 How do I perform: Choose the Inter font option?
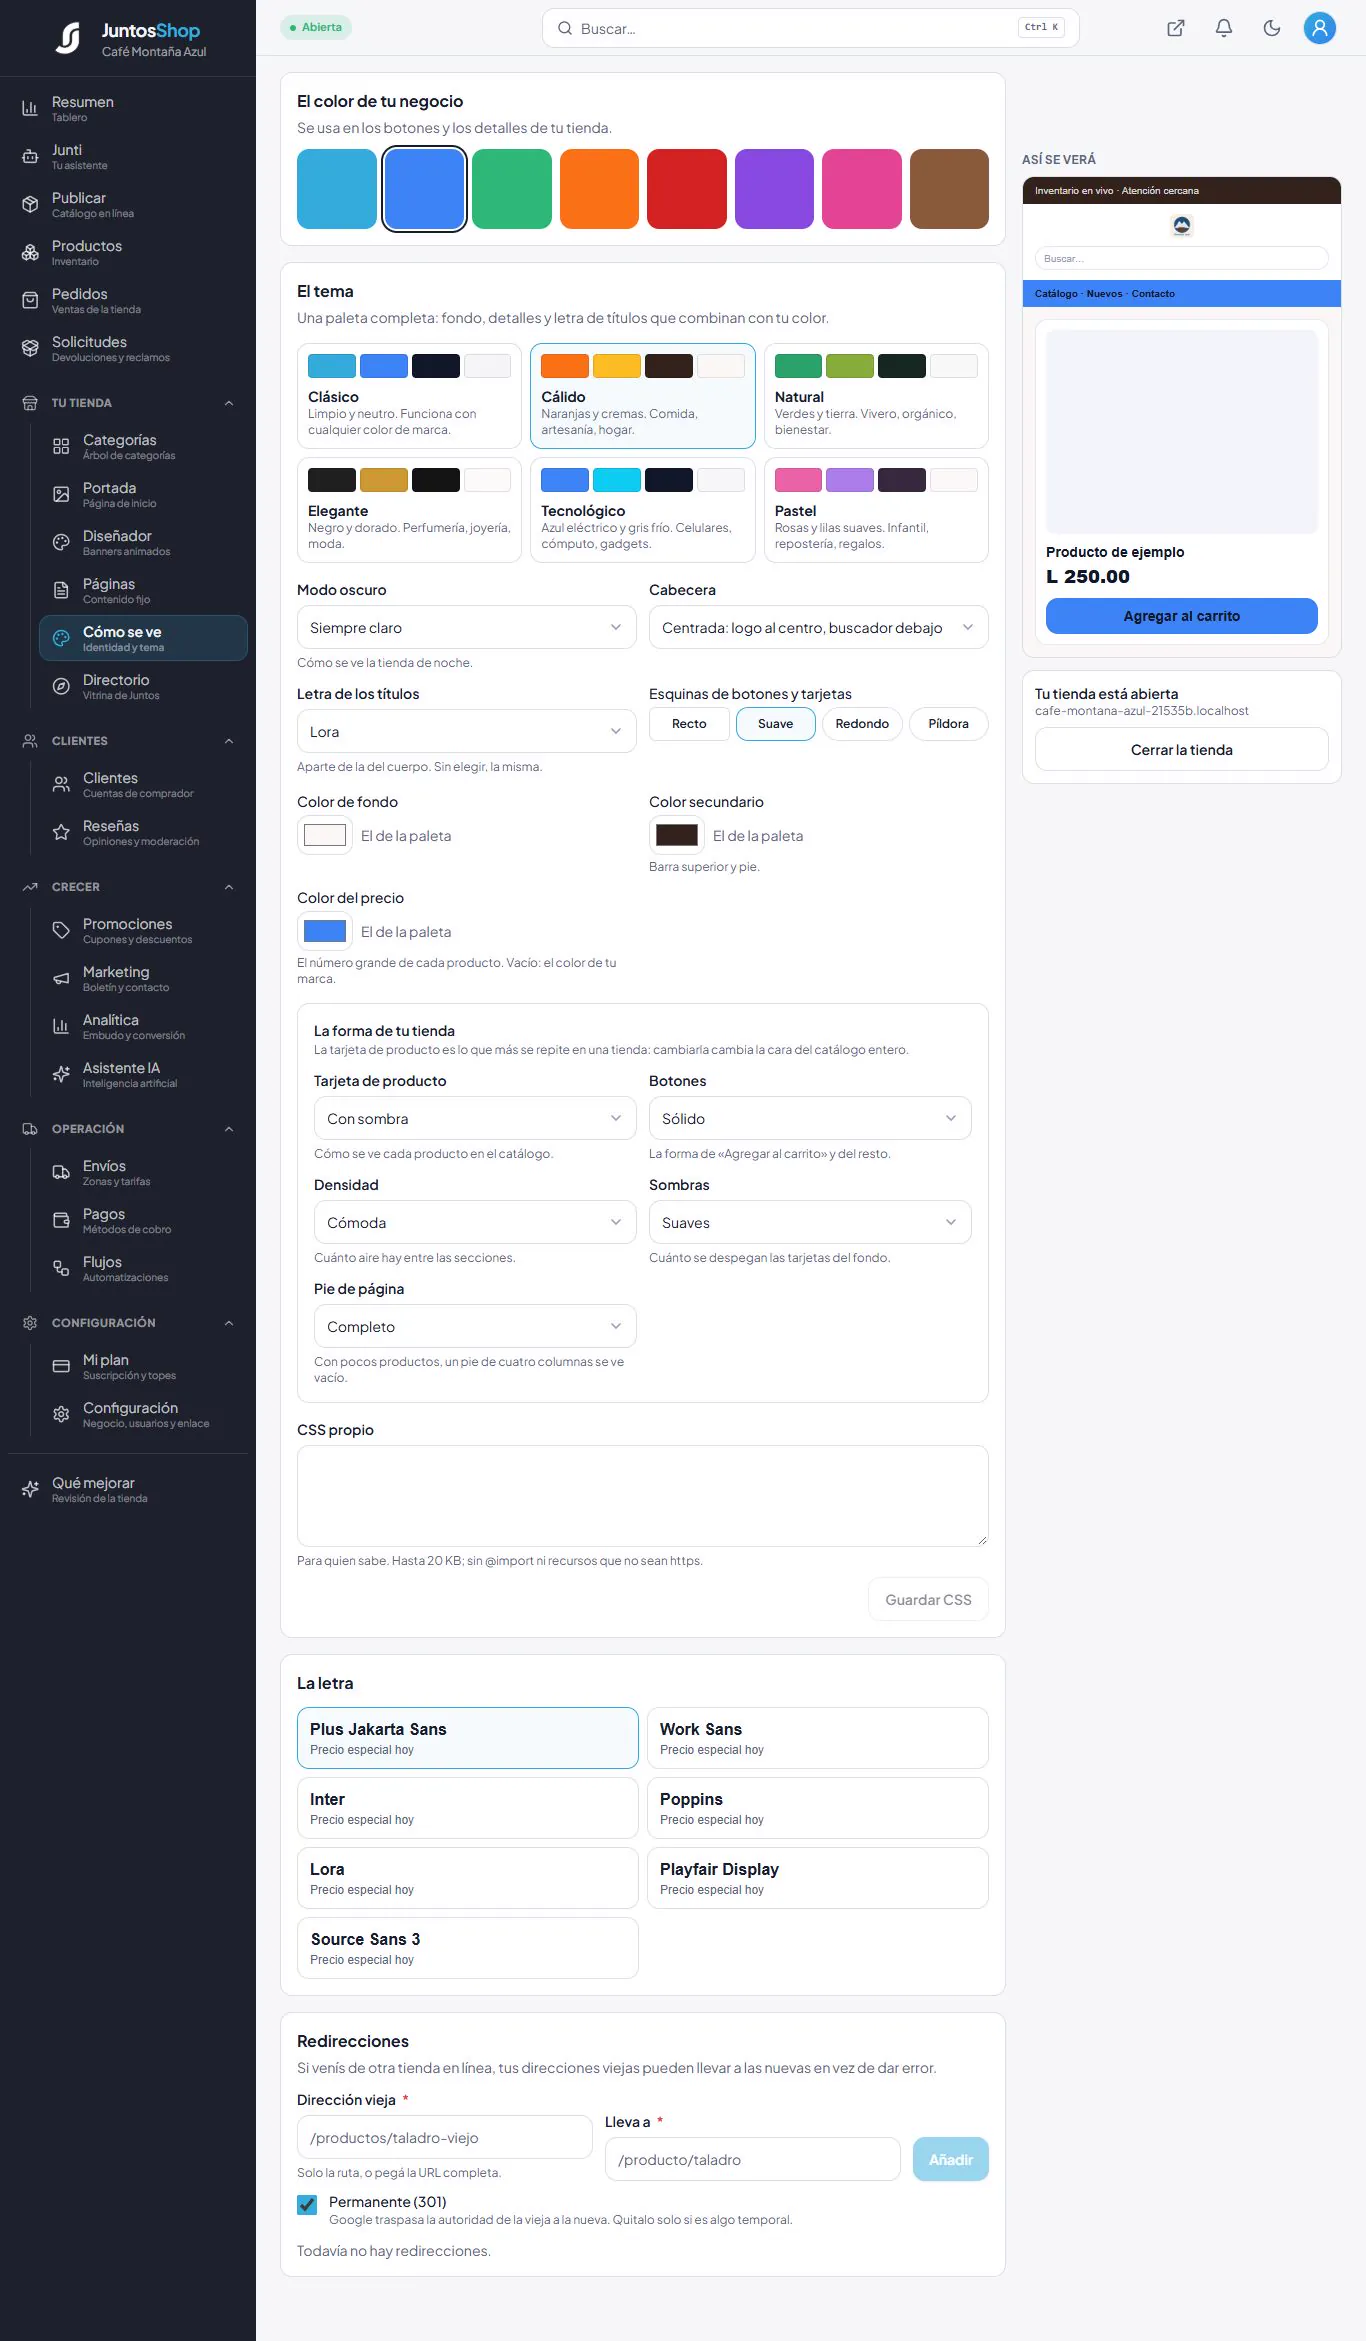(467, 1808)
